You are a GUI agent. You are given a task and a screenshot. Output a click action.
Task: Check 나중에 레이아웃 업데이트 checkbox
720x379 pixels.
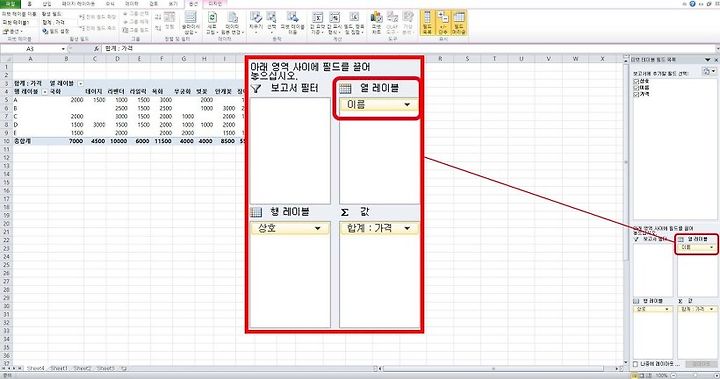636,364
